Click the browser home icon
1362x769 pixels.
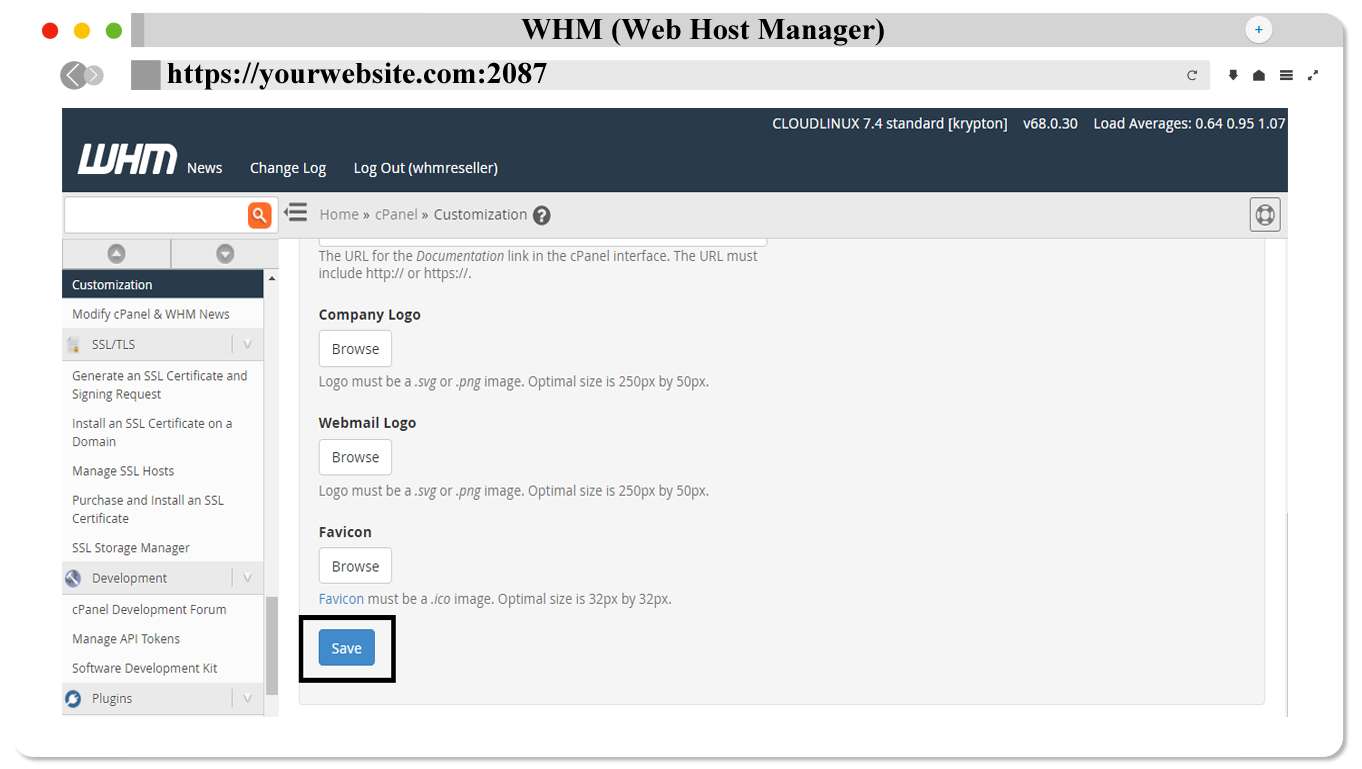pyautogui.click(x=1259, y=75)
